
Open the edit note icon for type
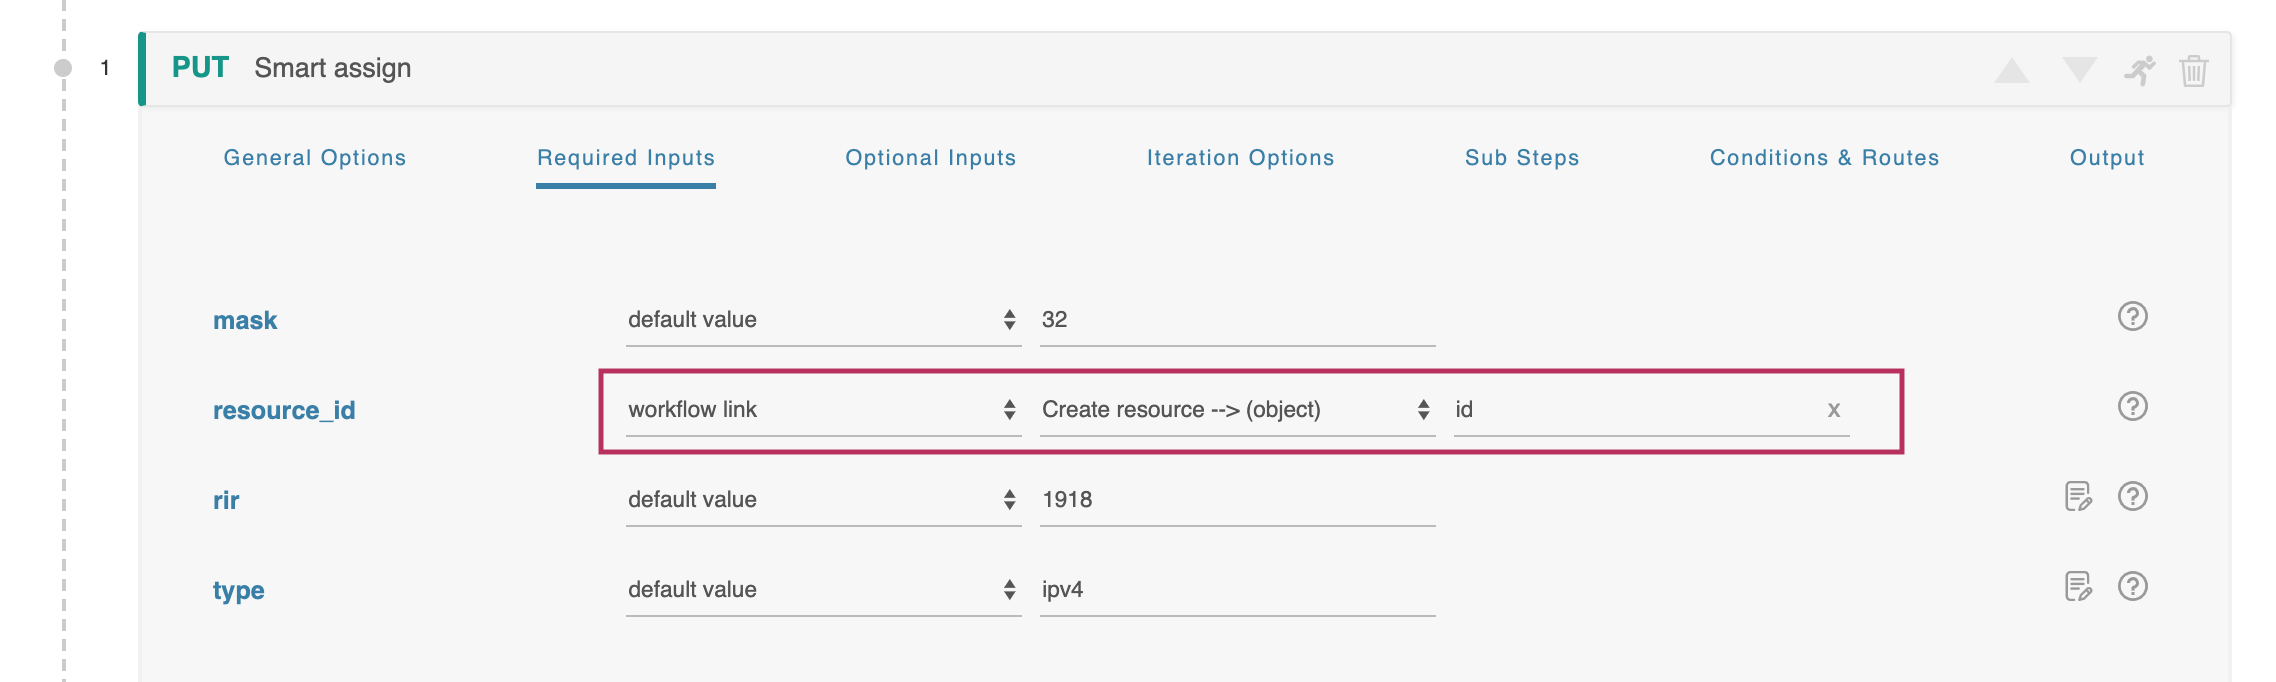pos(2078,587)
